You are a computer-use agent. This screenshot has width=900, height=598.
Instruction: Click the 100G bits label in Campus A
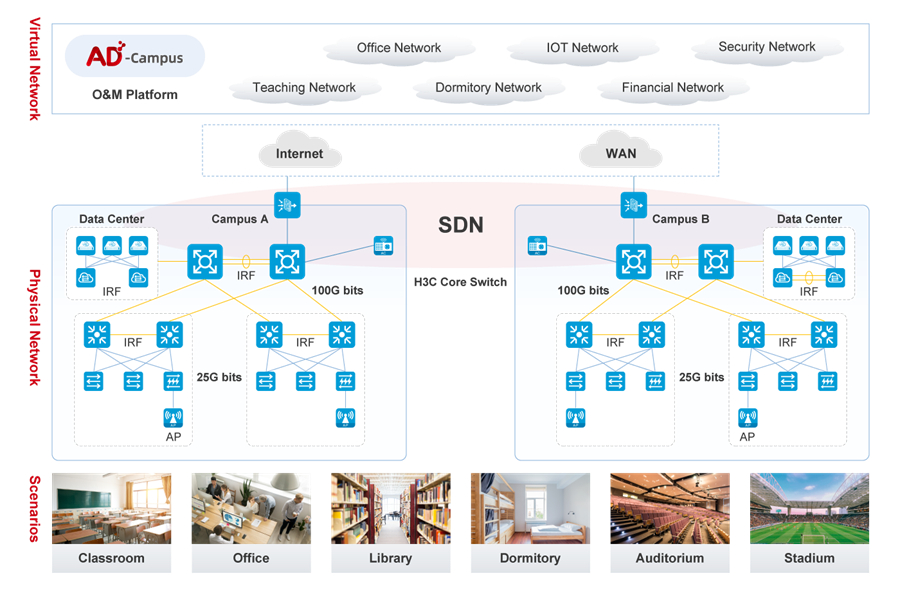(x=338, y=290)
